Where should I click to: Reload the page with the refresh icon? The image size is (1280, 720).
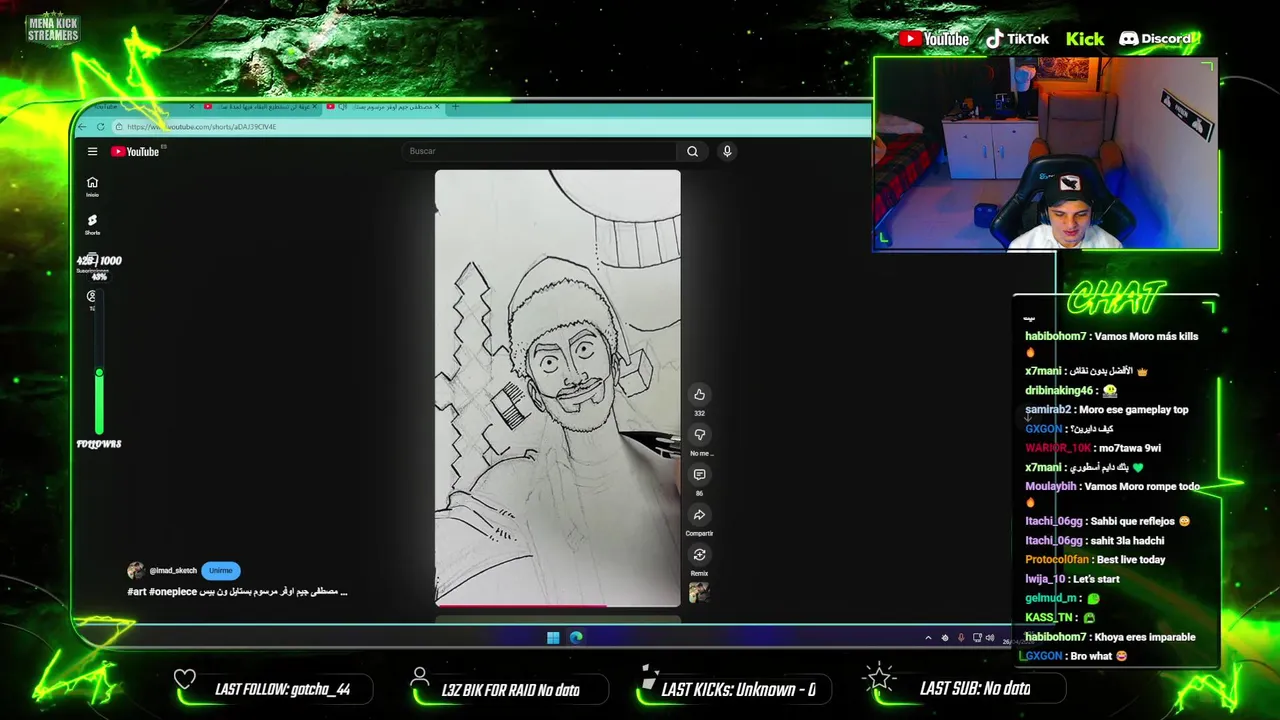point(100,127)
